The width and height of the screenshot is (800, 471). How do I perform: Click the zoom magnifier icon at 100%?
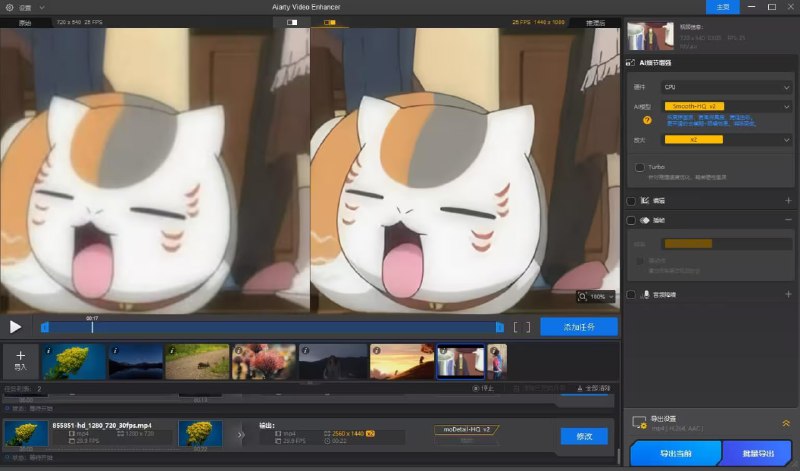pyautogui.click(x=583, y=297)
